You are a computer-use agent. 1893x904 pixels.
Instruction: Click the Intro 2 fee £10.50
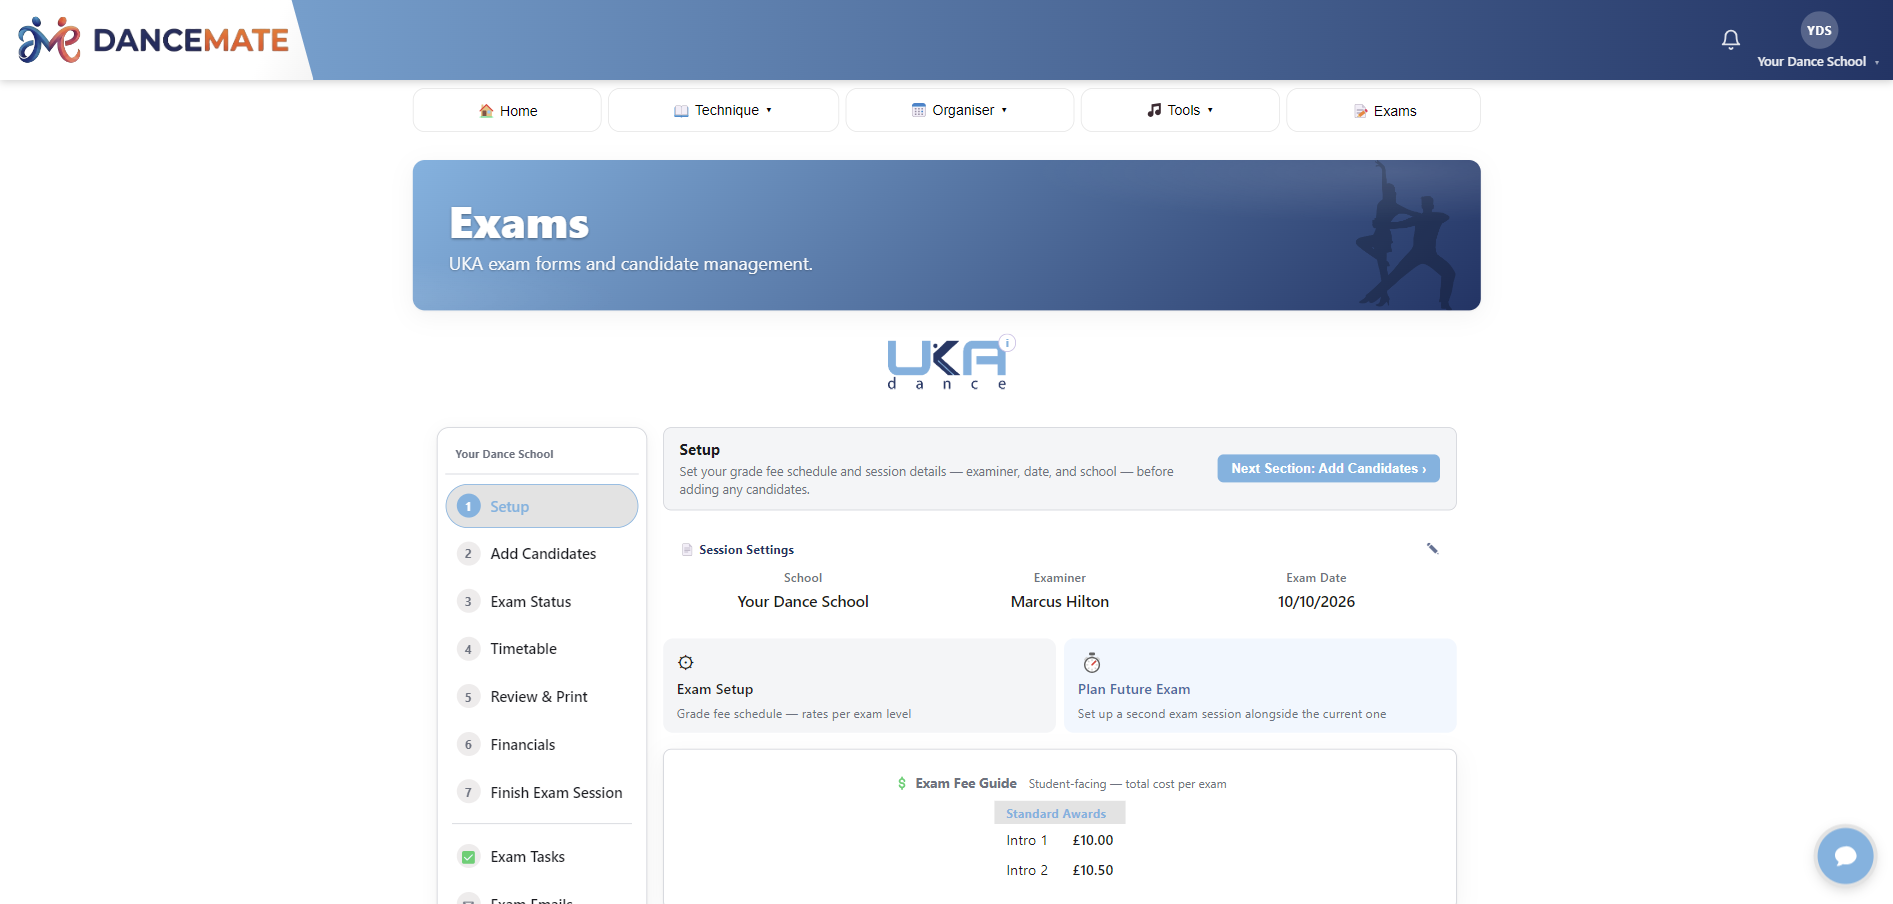pos(1093,871)
